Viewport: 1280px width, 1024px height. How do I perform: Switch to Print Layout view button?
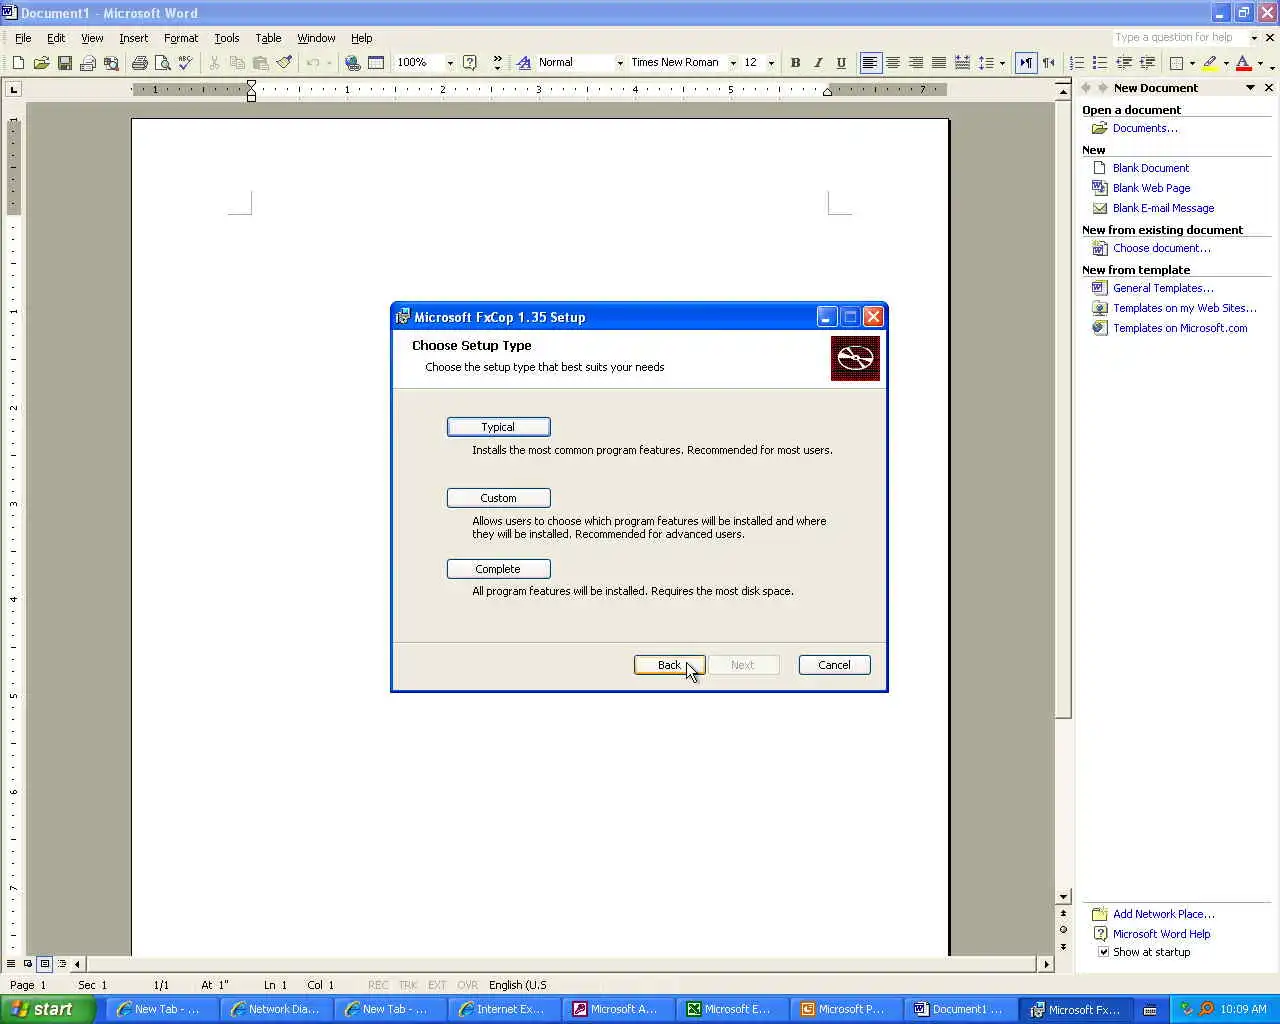45,964
